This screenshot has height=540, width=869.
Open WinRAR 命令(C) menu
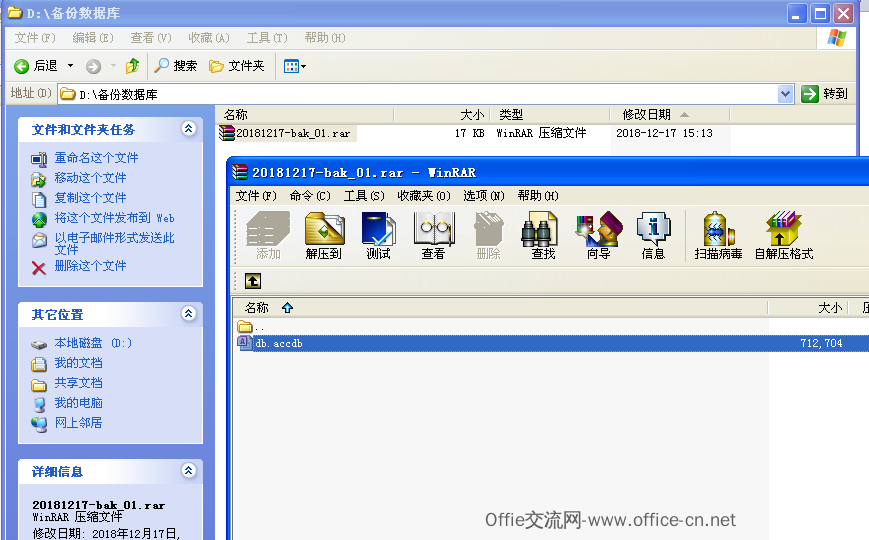(x=310, y=196)
